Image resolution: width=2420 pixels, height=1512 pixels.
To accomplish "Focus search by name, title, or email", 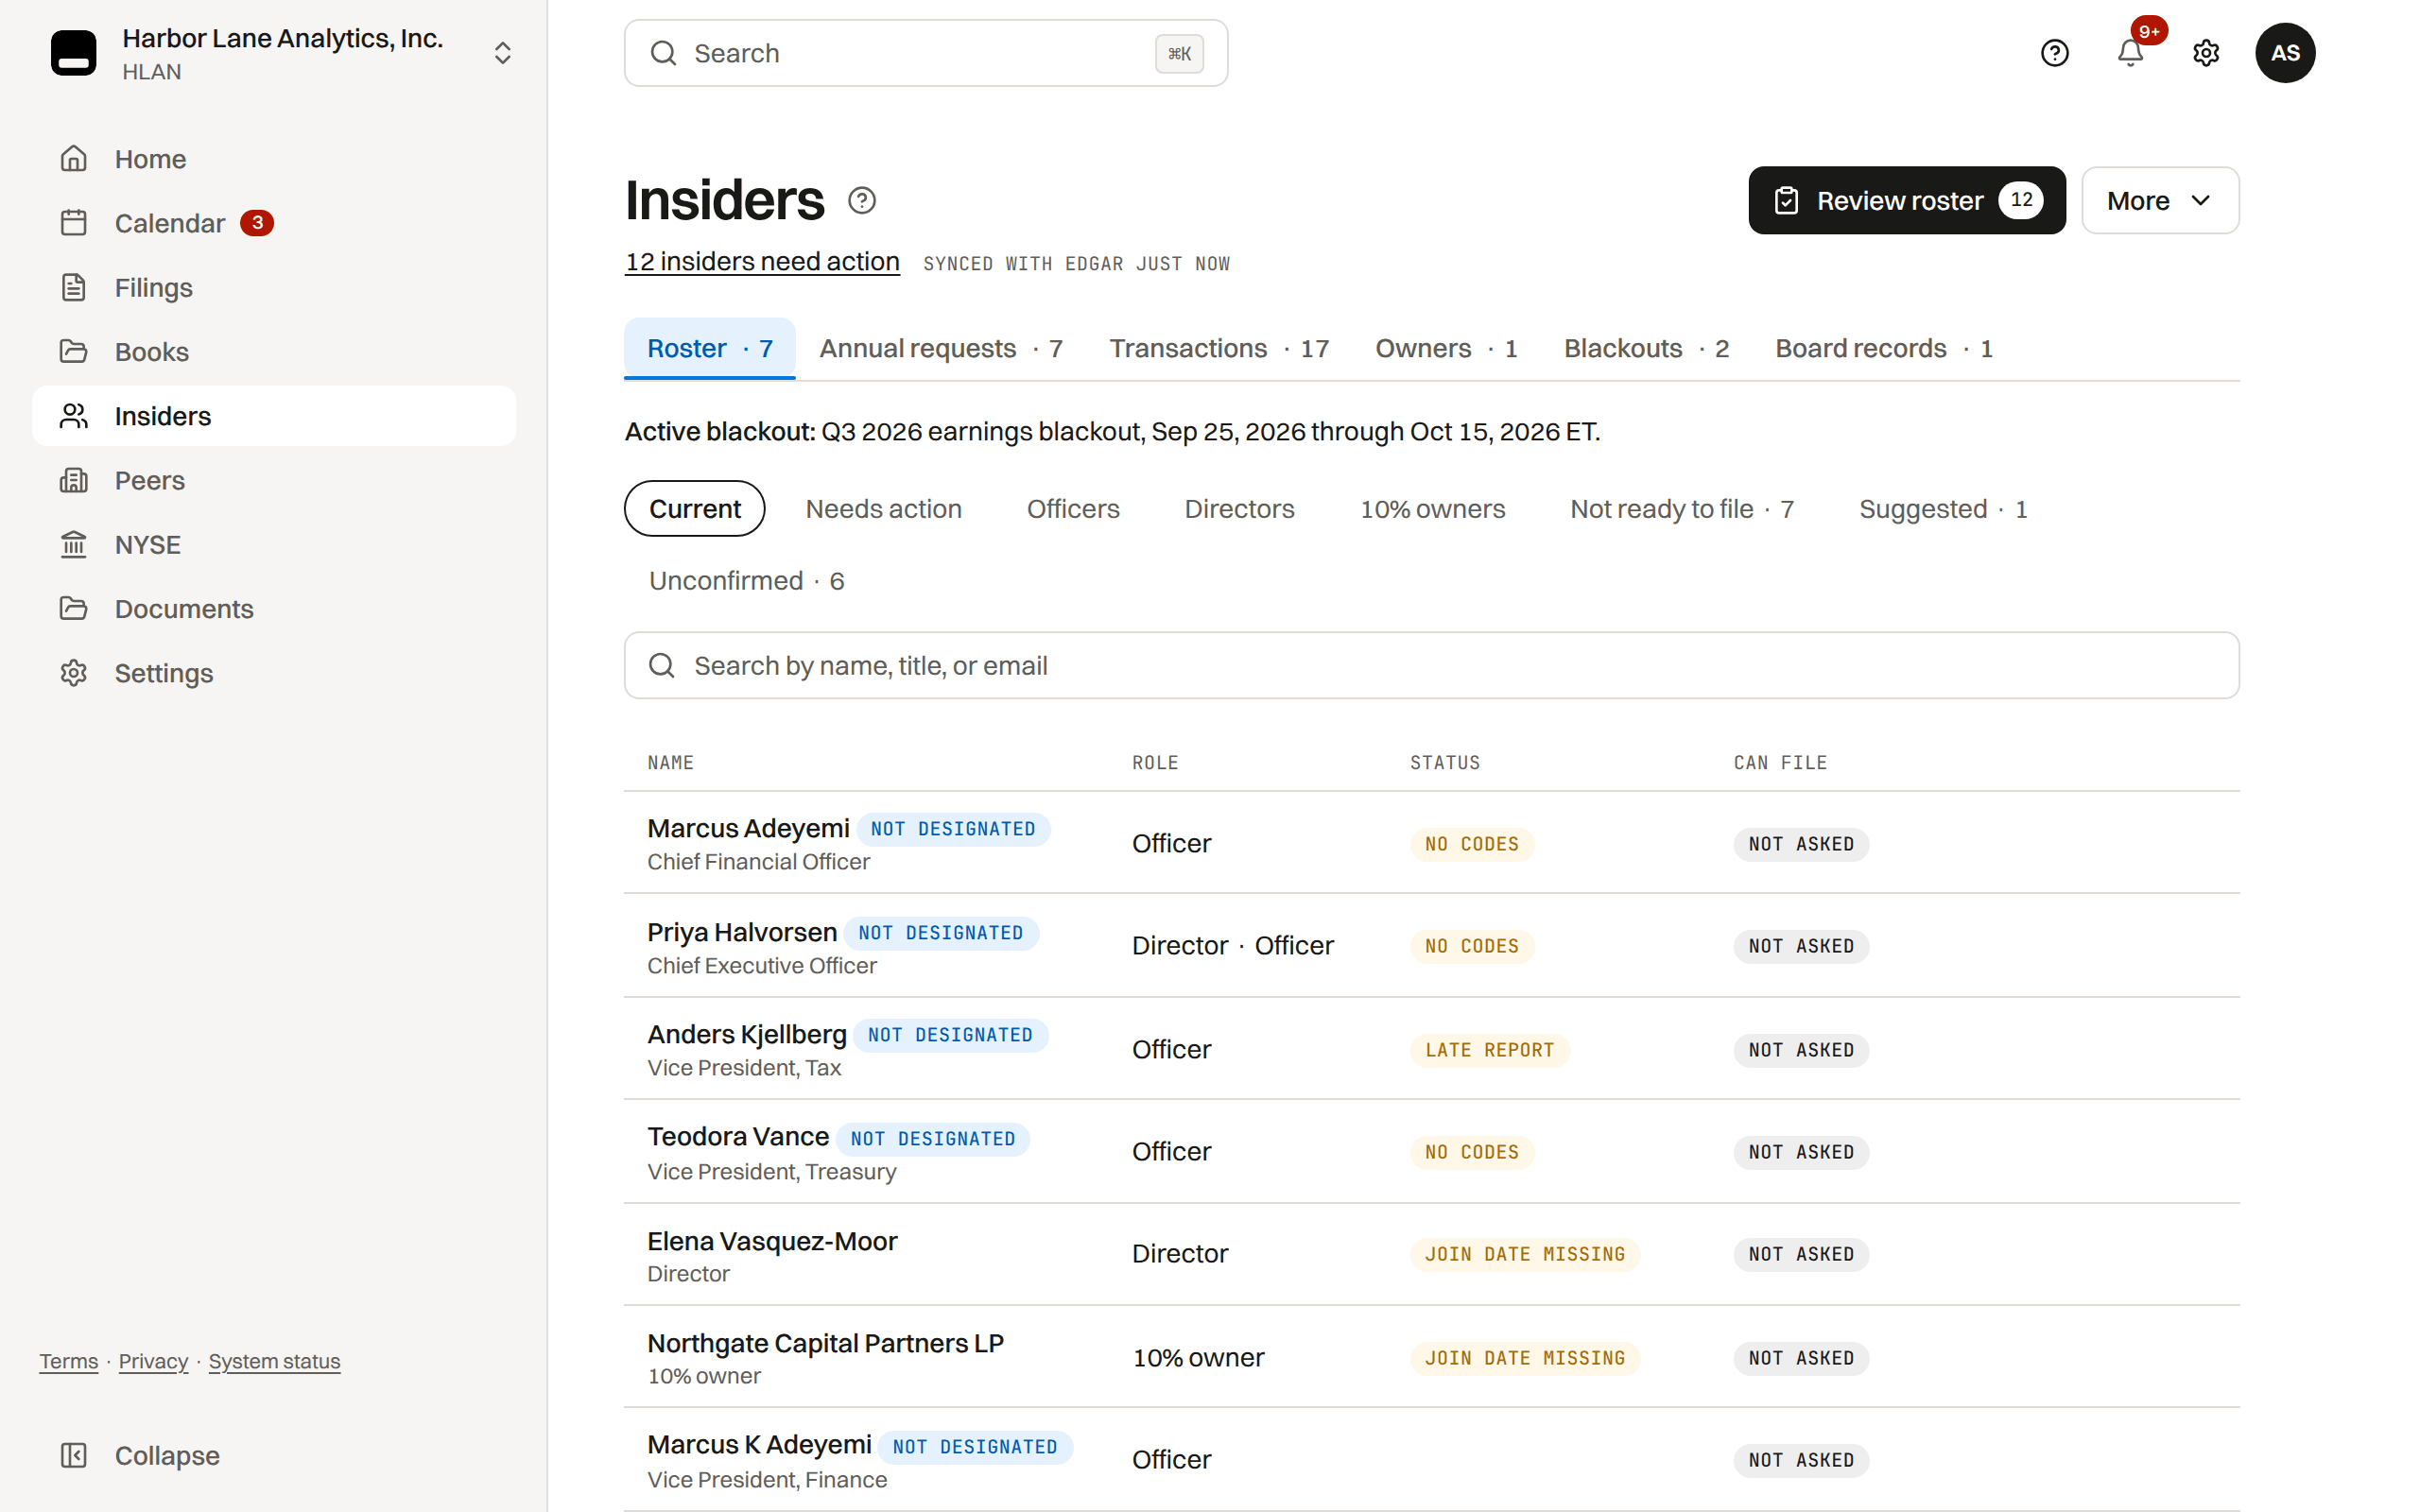I will [1431, 665].
